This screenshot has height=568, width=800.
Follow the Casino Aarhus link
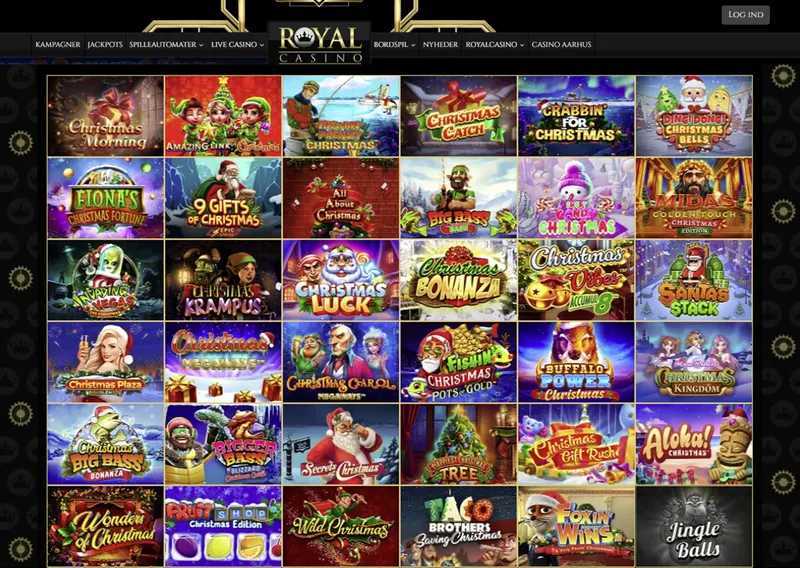pyautogui.click(x=561, y=44)
